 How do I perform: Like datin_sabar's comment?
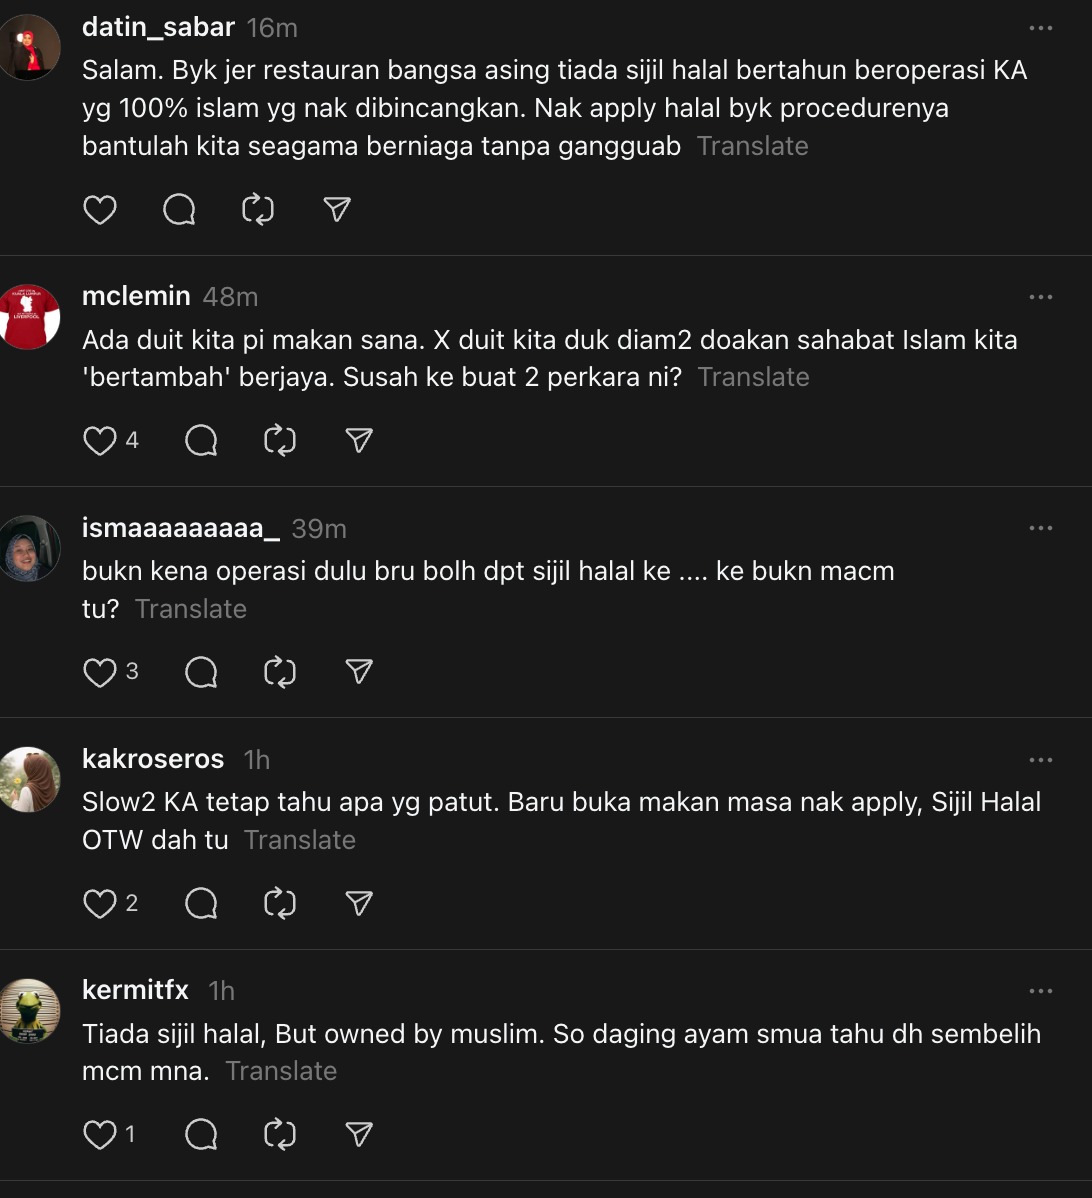[x=100, y=210]
